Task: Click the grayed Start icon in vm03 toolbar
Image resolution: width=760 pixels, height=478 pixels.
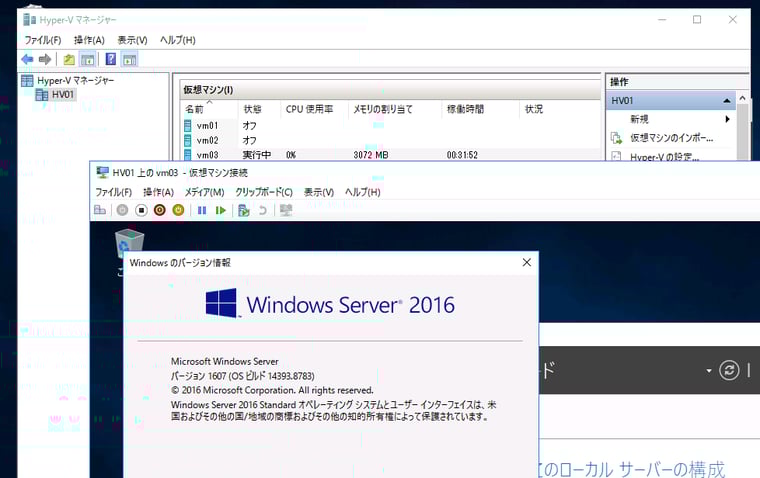Action: 122,210
